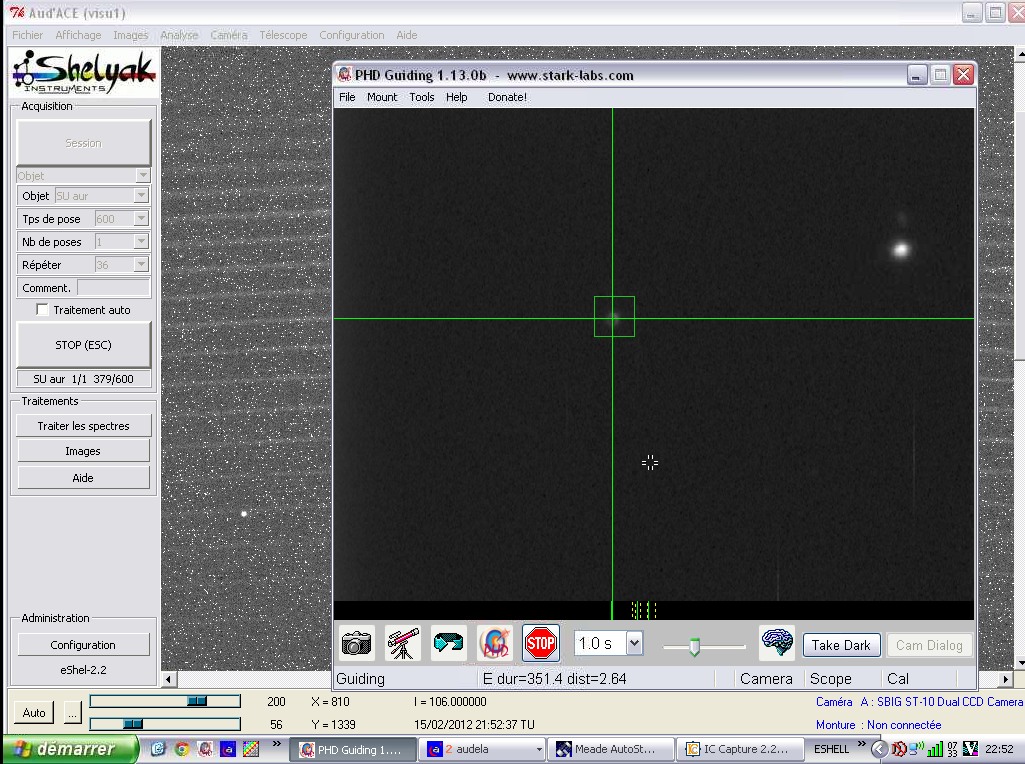
Task: Click the telescope connect icon
Action: tap(403, 643)
